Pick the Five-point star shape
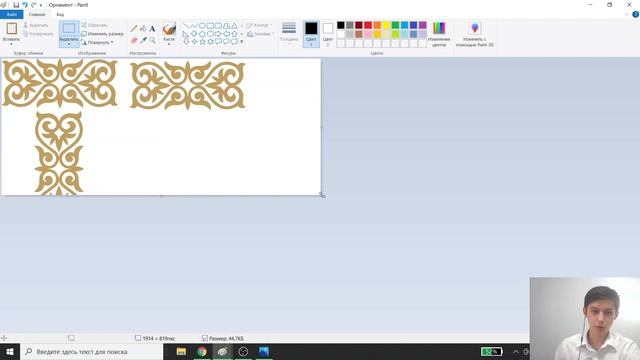Screen dimensions: 640x360 tap(202, 42)
